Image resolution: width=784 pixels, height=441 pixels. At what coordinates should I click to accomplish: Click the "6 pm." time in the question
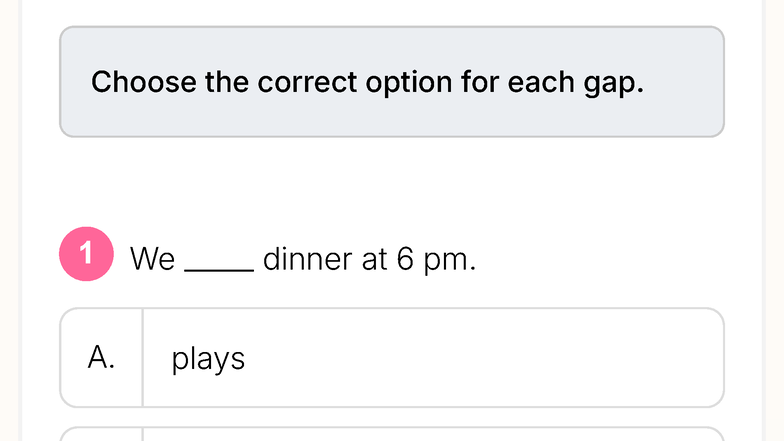436,259
